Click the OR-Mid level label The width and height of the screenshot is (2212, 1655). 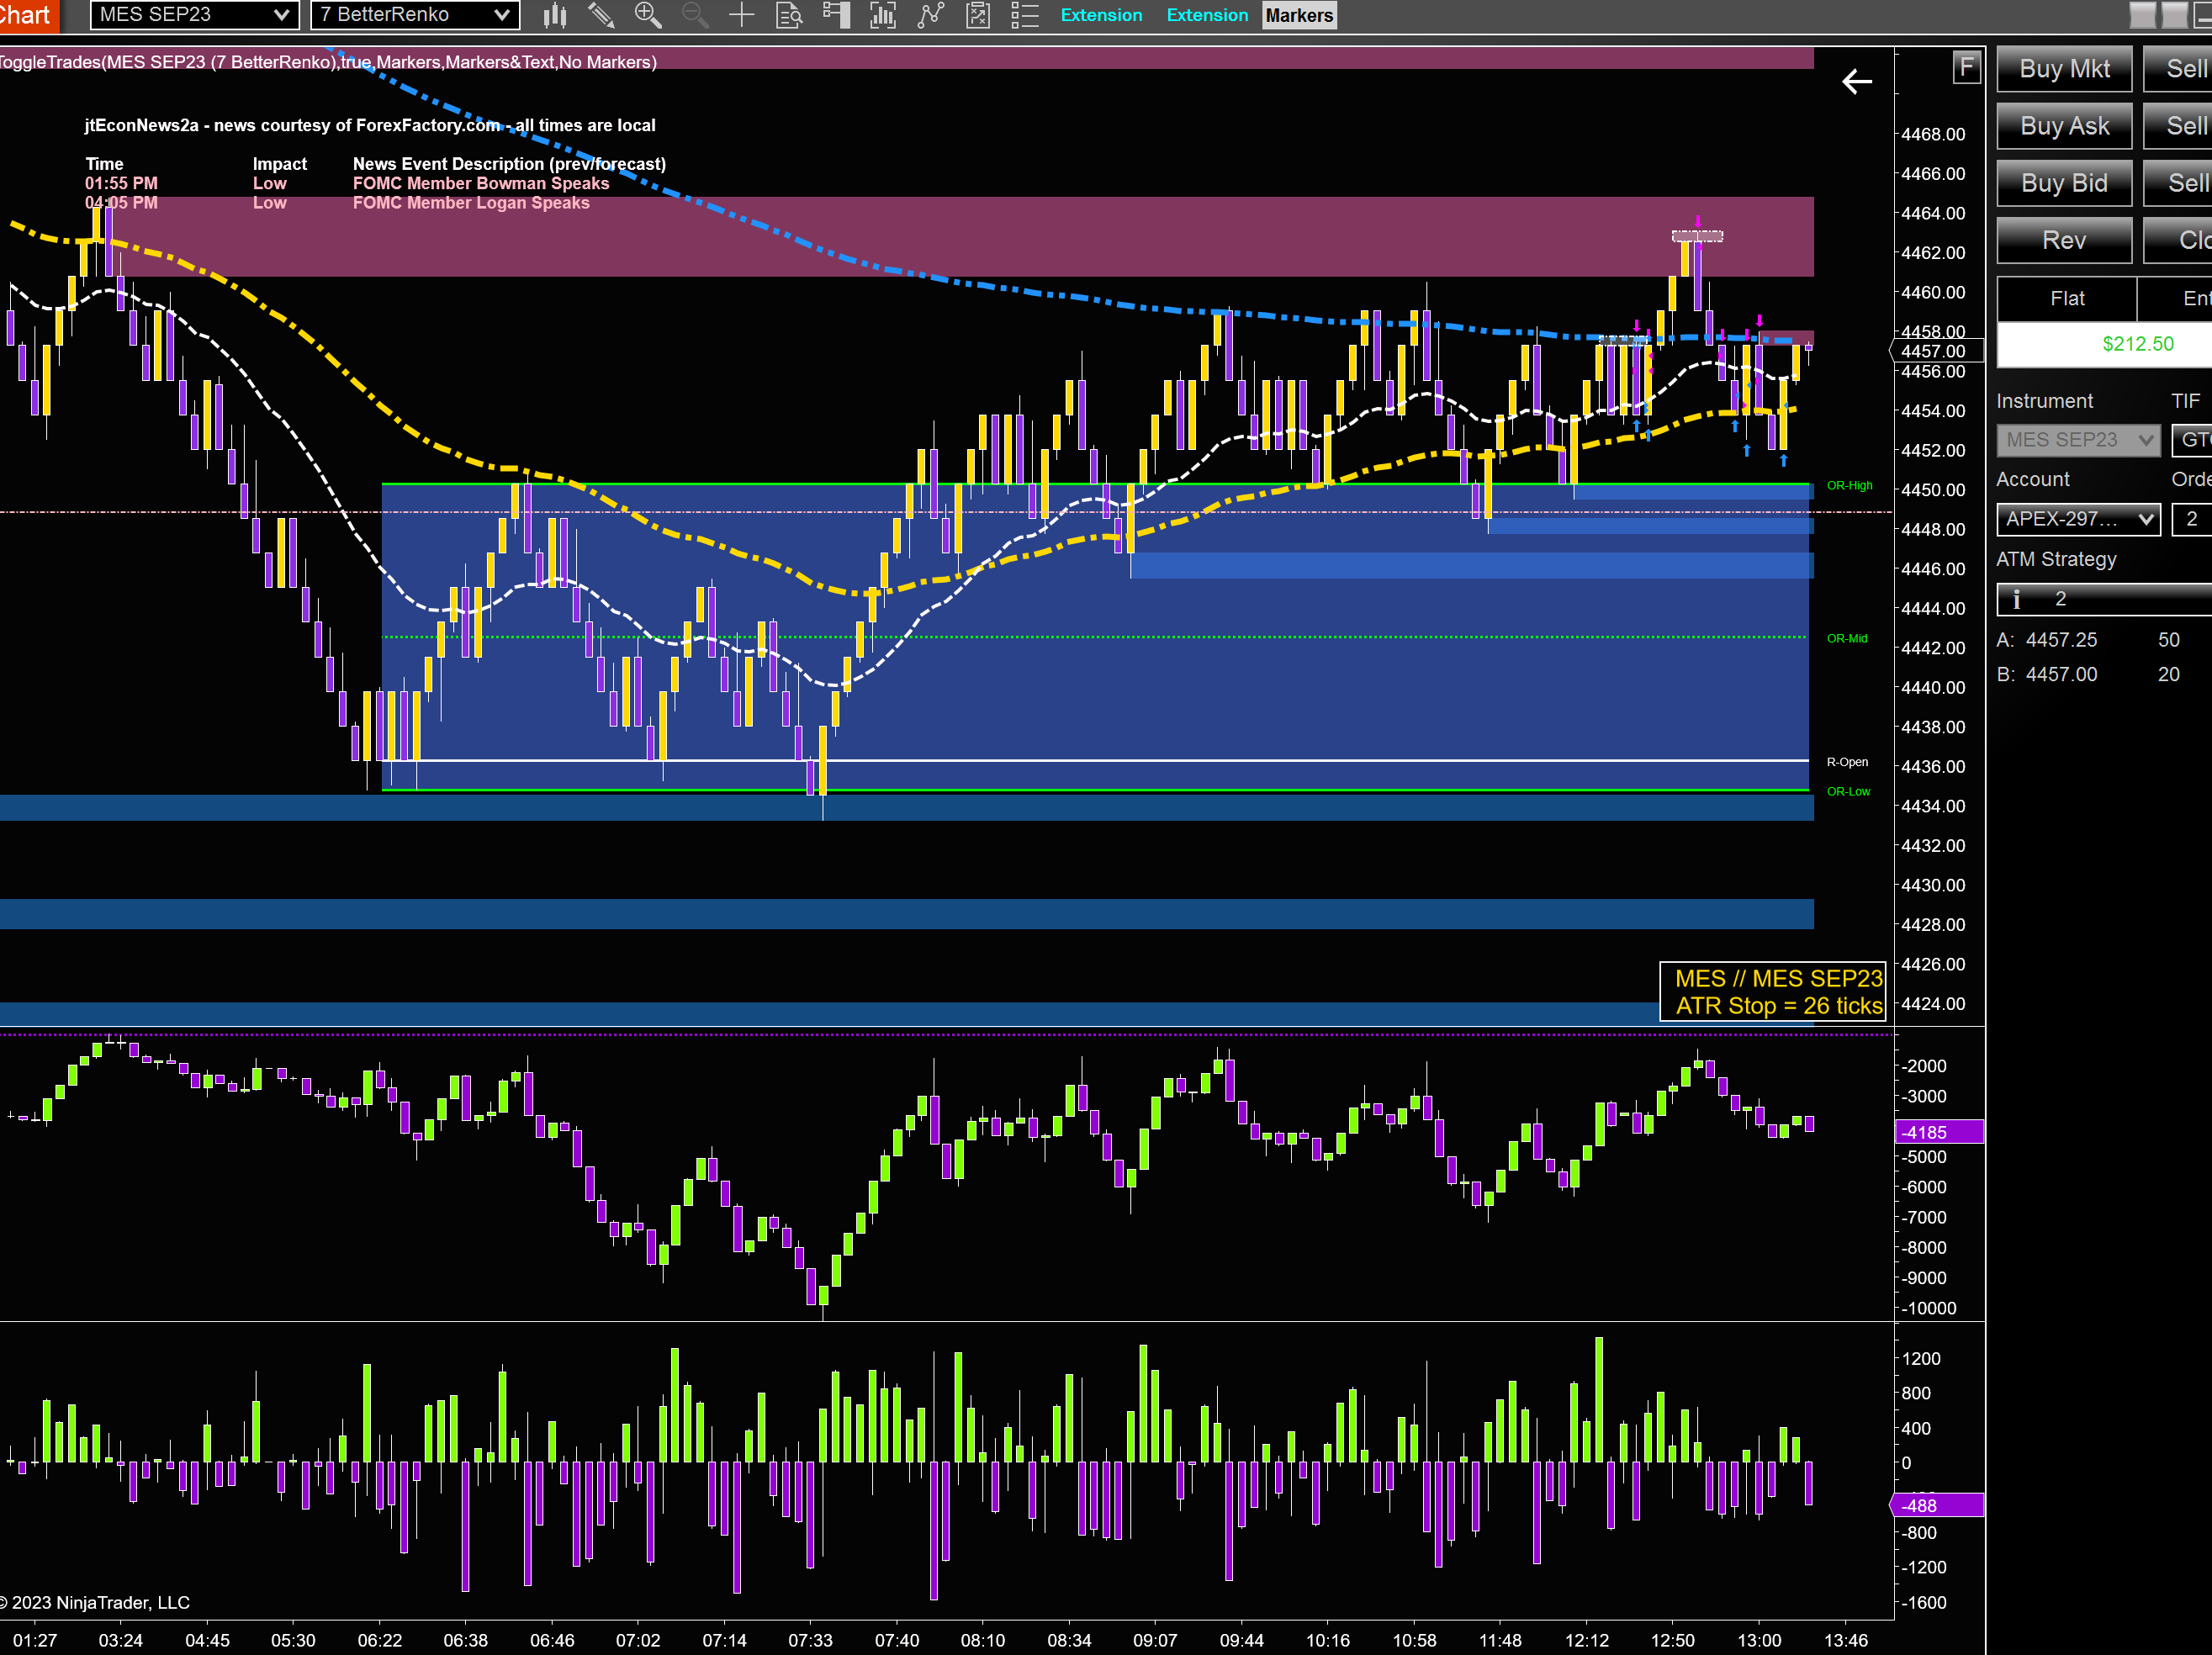coord(1847,639)
